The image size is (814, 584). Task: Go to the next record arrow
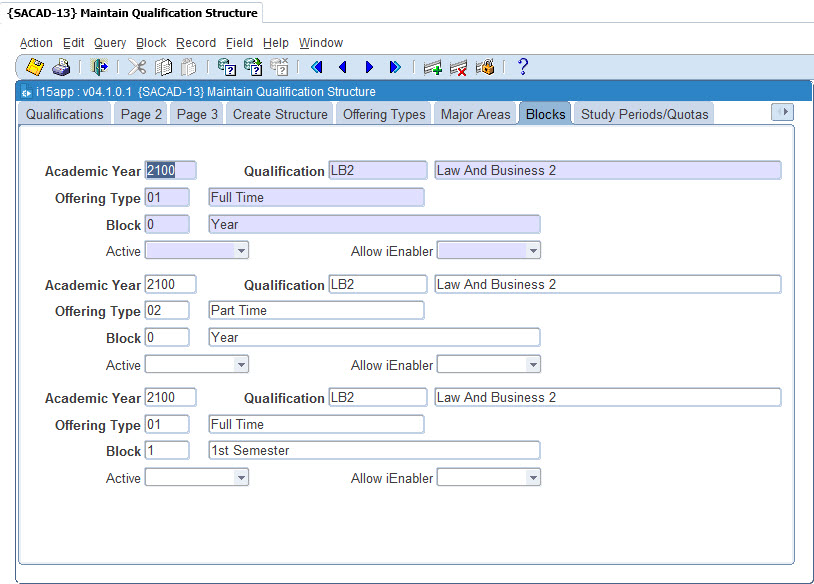point(369,67)
